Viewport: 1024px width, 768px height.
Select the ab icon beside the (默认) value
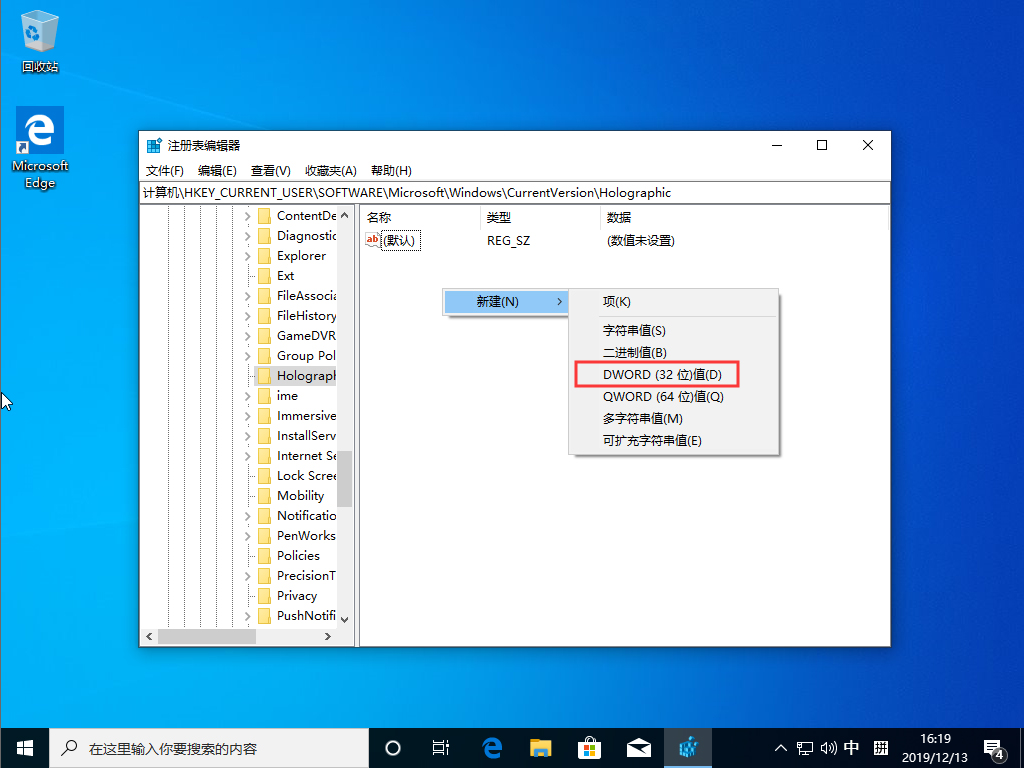(372, 240)
